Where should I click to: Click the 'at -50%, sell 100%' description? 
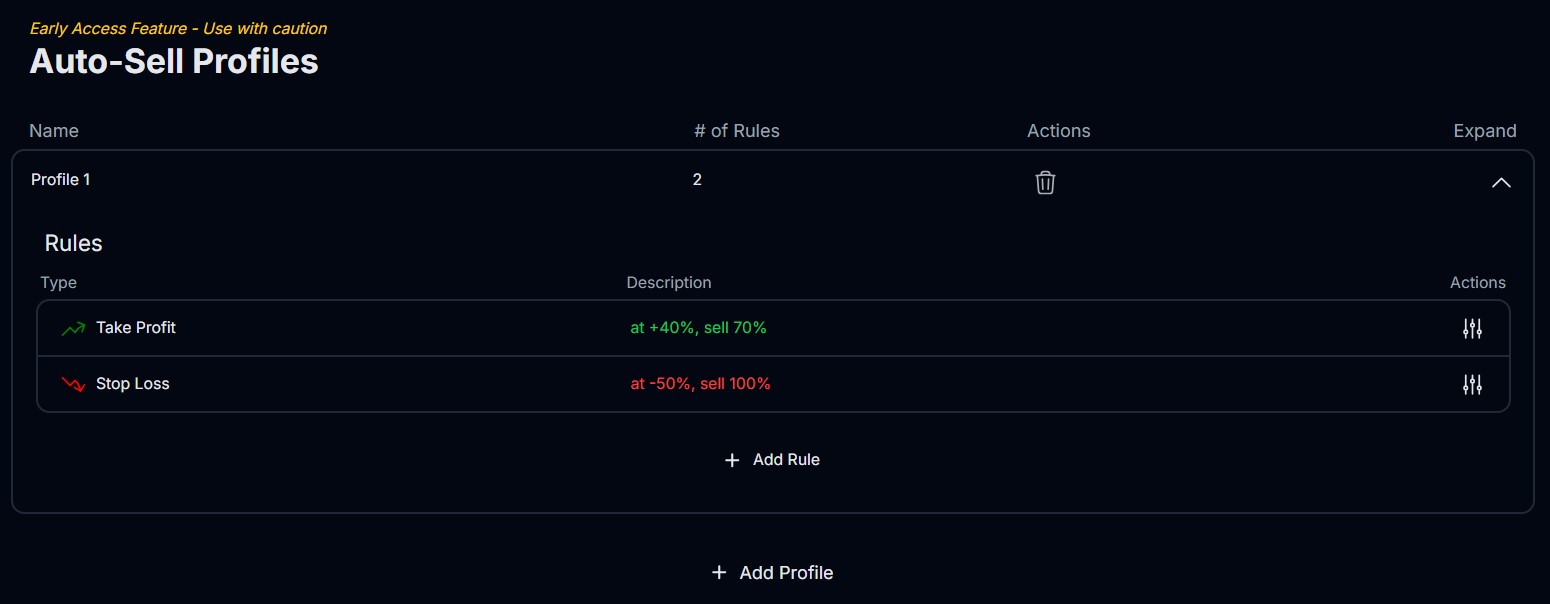(x=700, y=384)
